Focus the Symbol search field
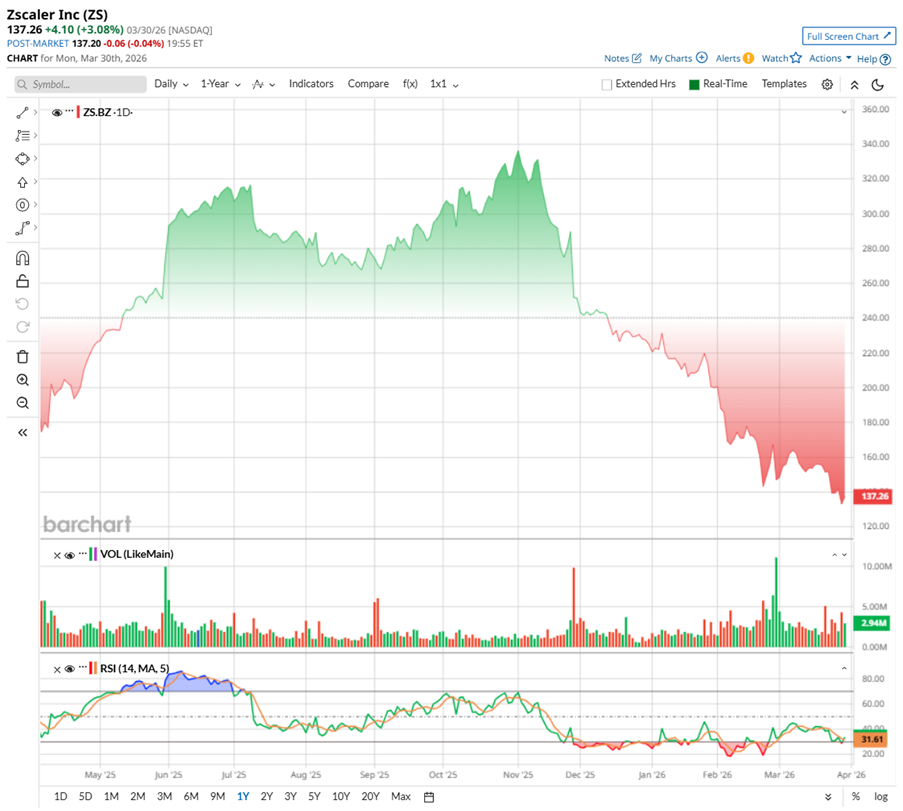Image resolution: width=903 pixels, height=811 pixels. click(81, 84)
